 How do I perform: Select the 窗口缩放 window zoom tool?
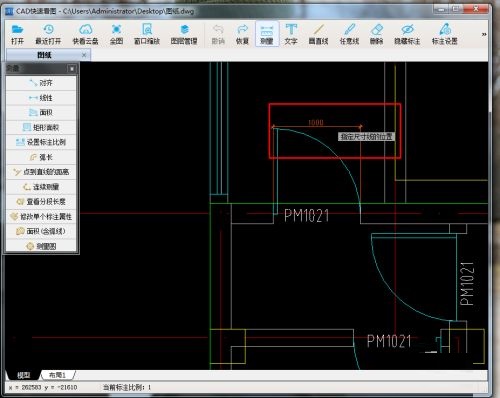click(x=147, y=34)
